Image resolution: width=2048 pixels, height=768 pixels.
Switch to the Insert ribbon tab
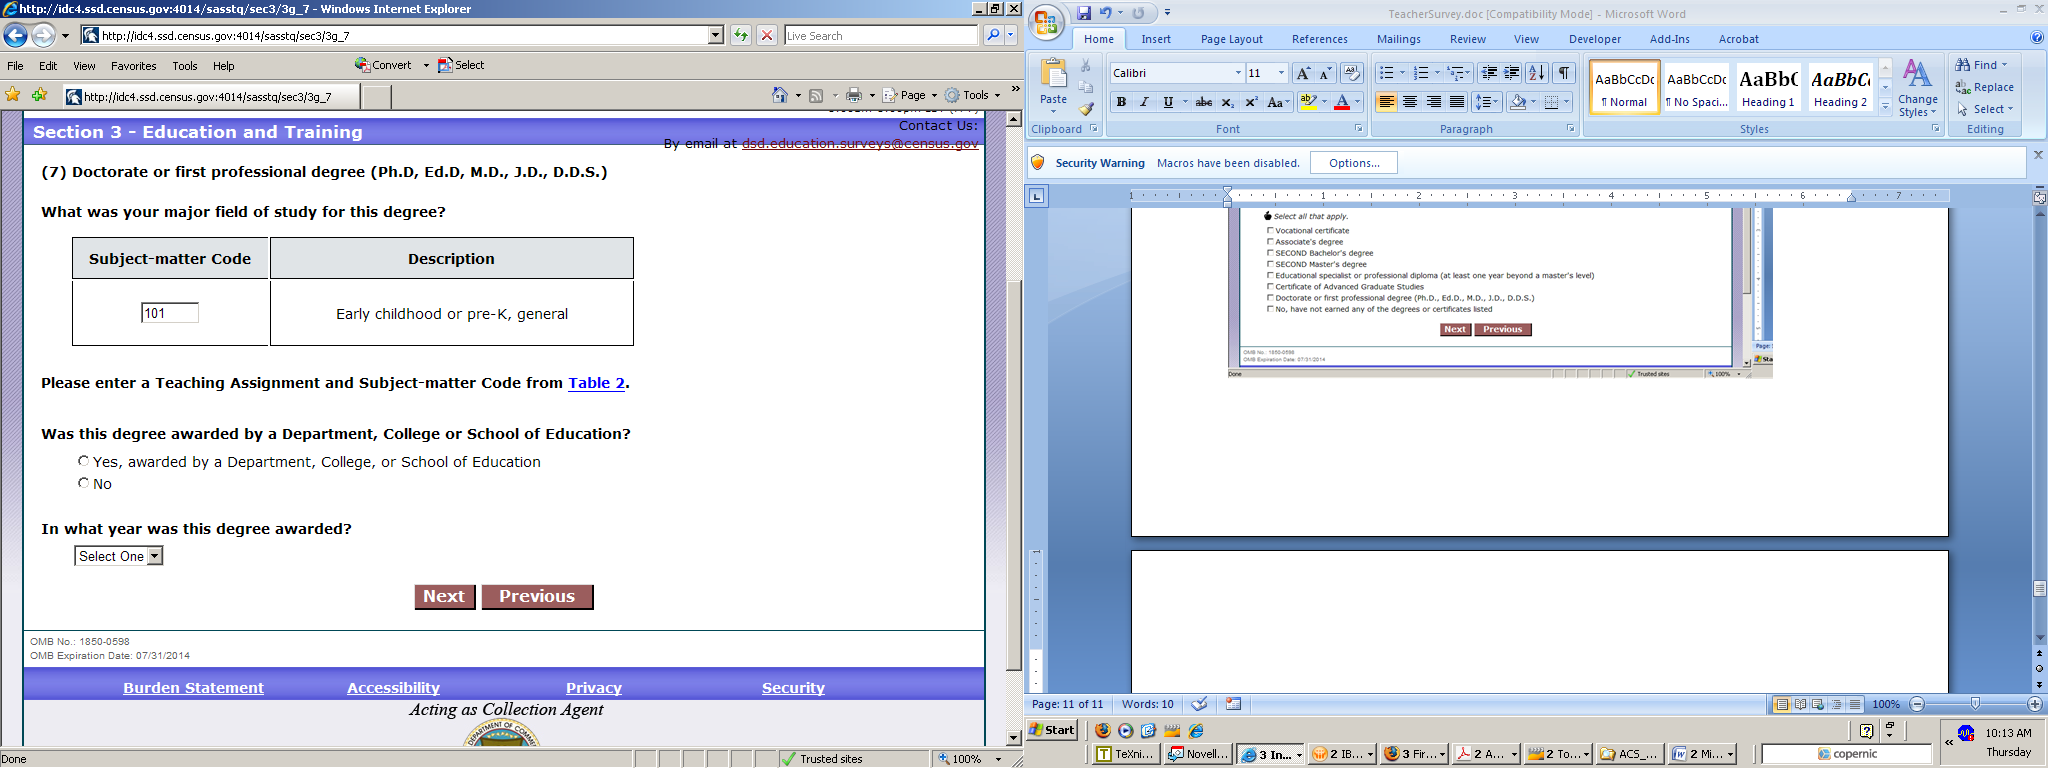(x=1156, y=39)
